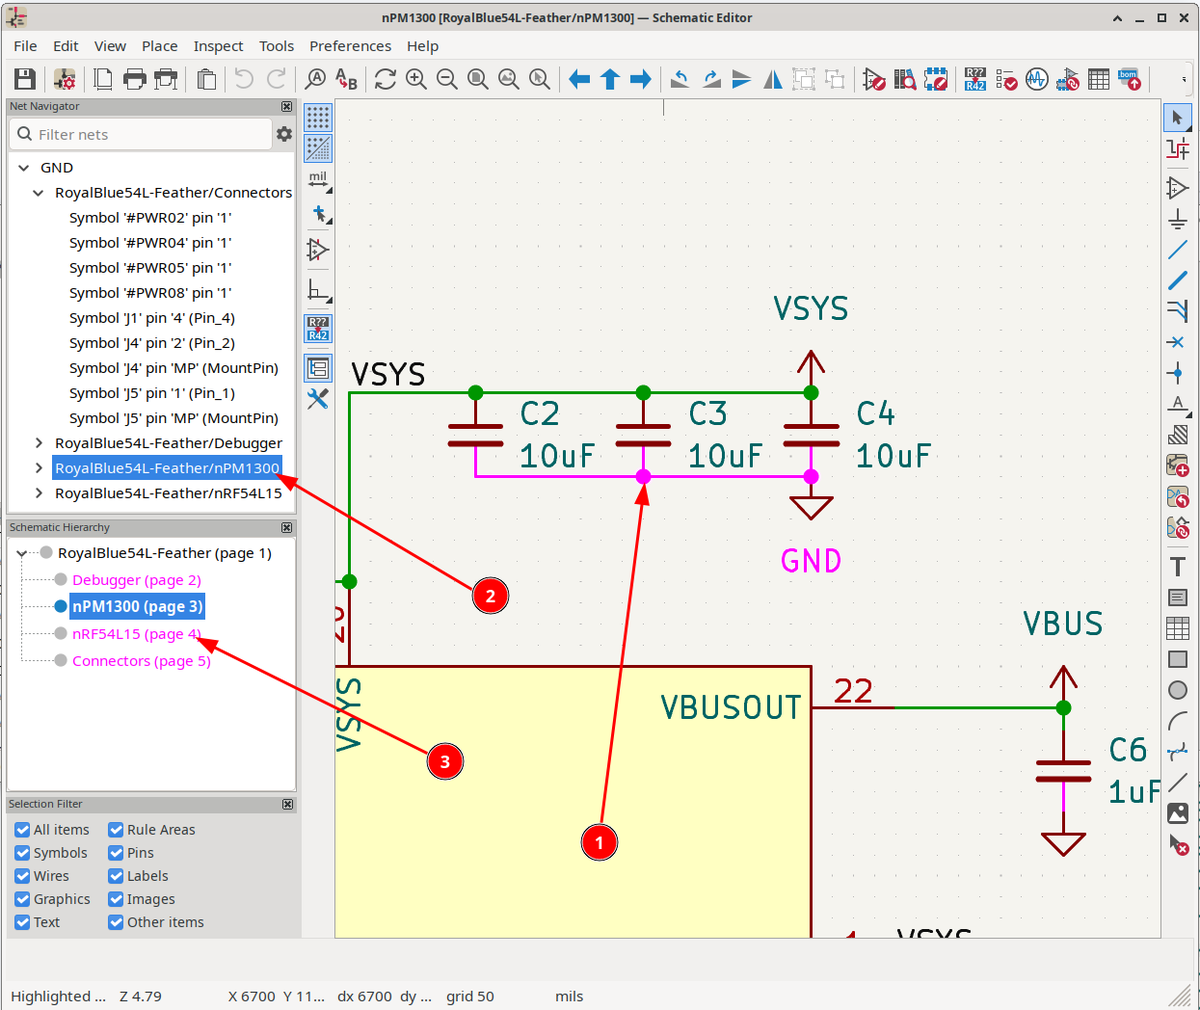Image resolution: width=1200 pixels, height=1010 pixels.
Task: Expand RoyalBlue54L-Feather/nRF54L15 node
Action: (x=39, y=493)
